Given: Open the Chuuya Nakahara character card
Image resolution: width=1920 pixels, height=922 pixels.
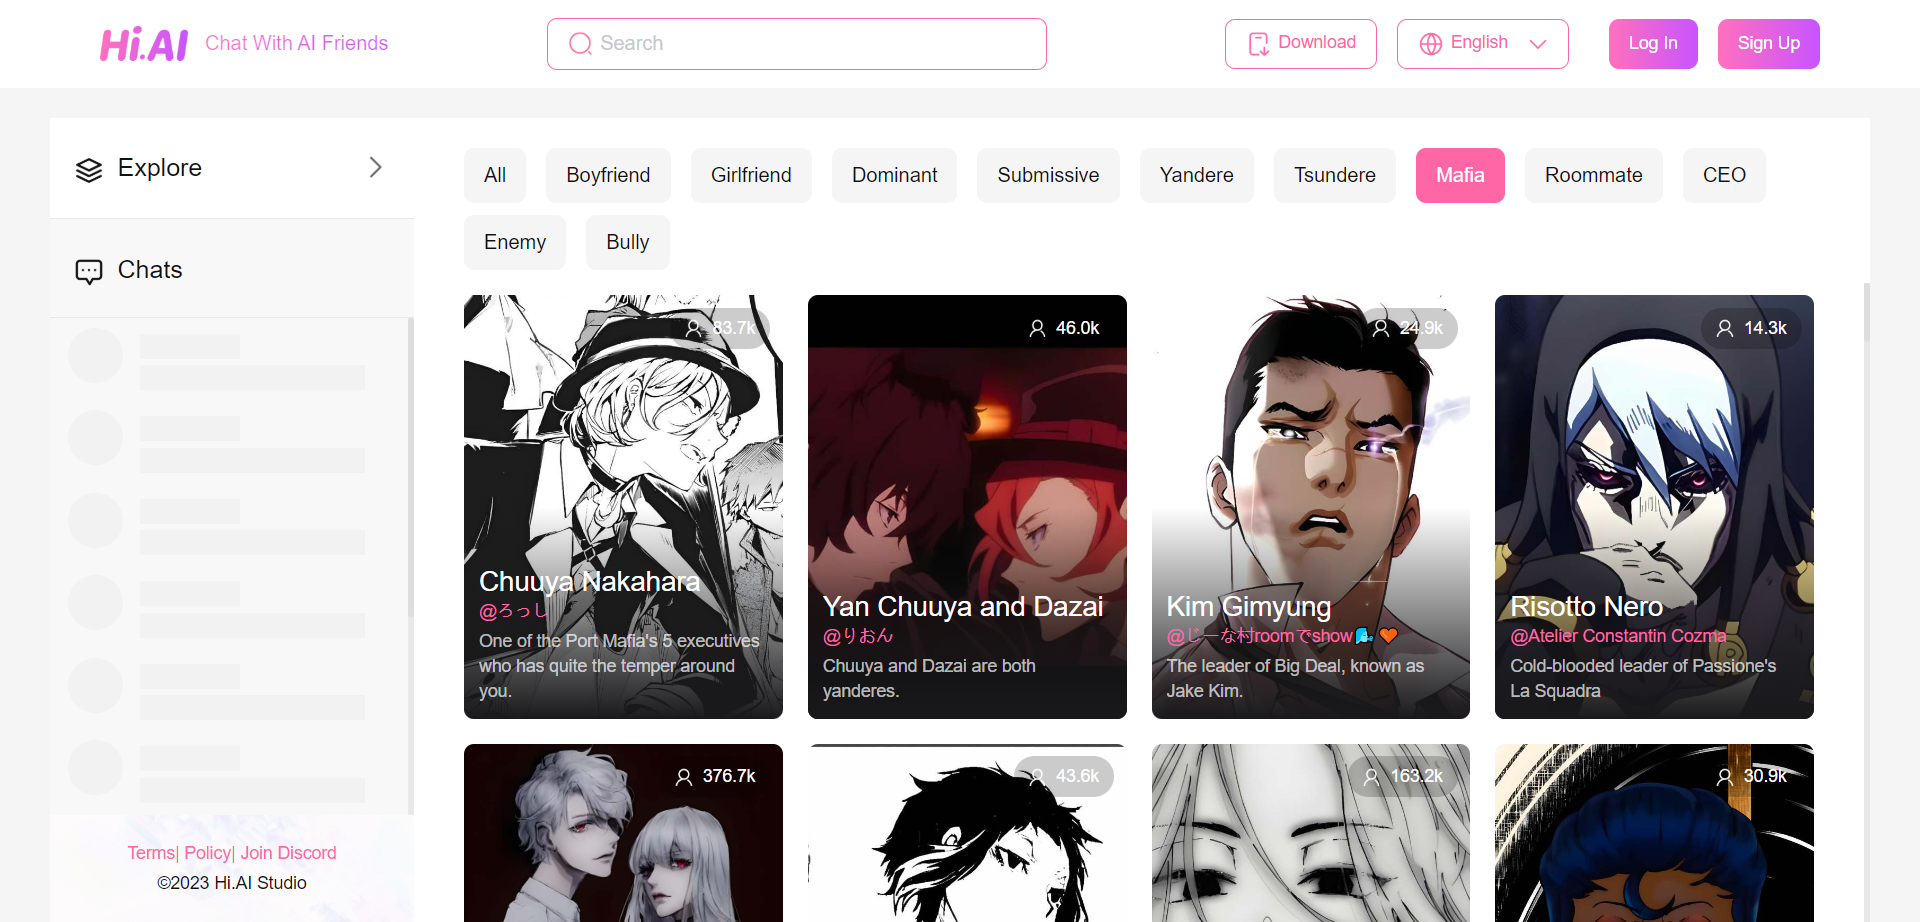Looking at the screenshot, I should (x=623, y=507).
